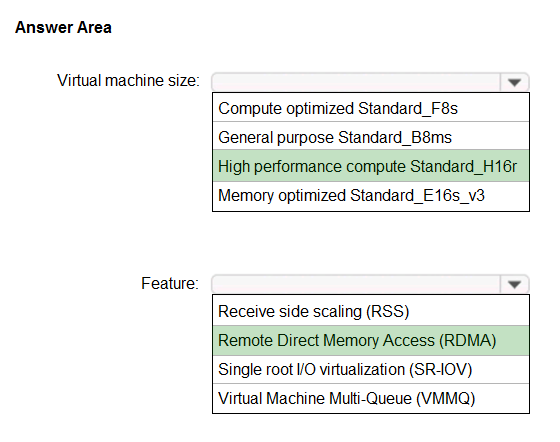Choose Virtual Machine Multi-Queue (VMMQ) feature
This screenshot has height=442, width=560.
tap(371, 398)
